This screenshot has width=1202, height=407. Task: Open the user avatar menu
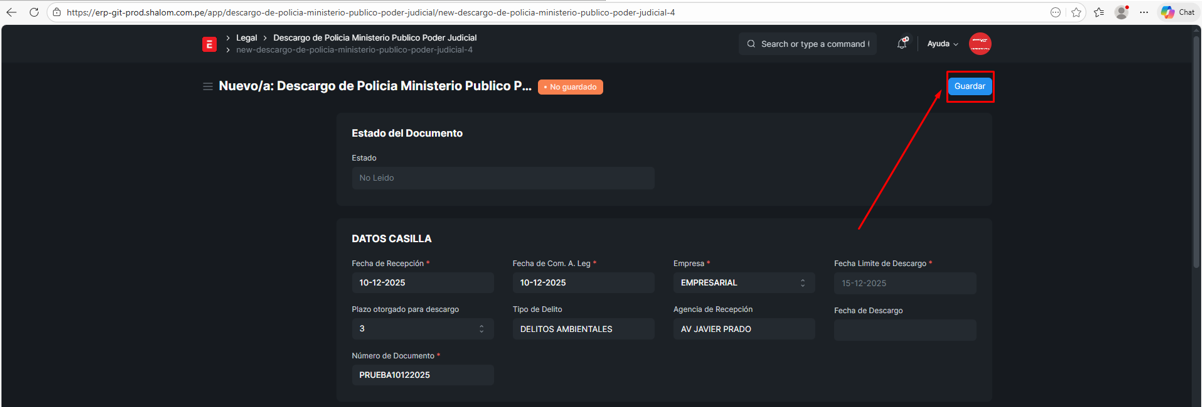point(980,44)
